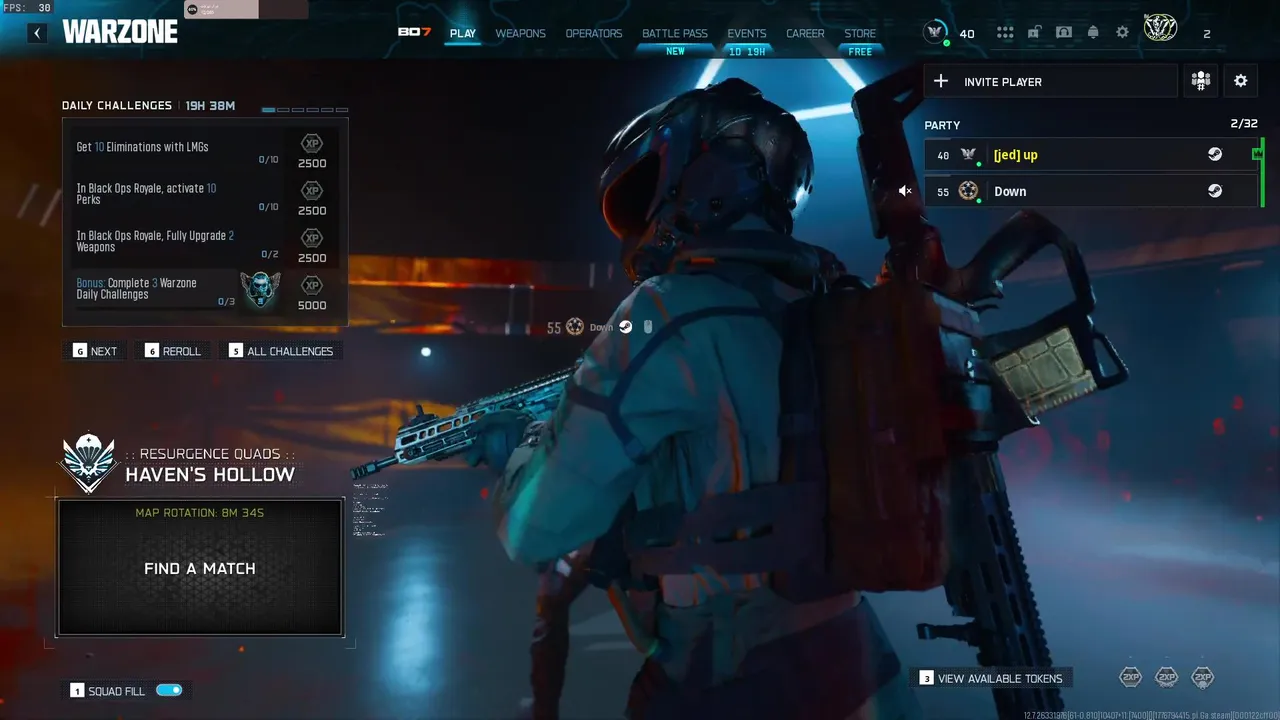
Task: Select the [jed] up party member
Action: click(x=1091, y=155)
